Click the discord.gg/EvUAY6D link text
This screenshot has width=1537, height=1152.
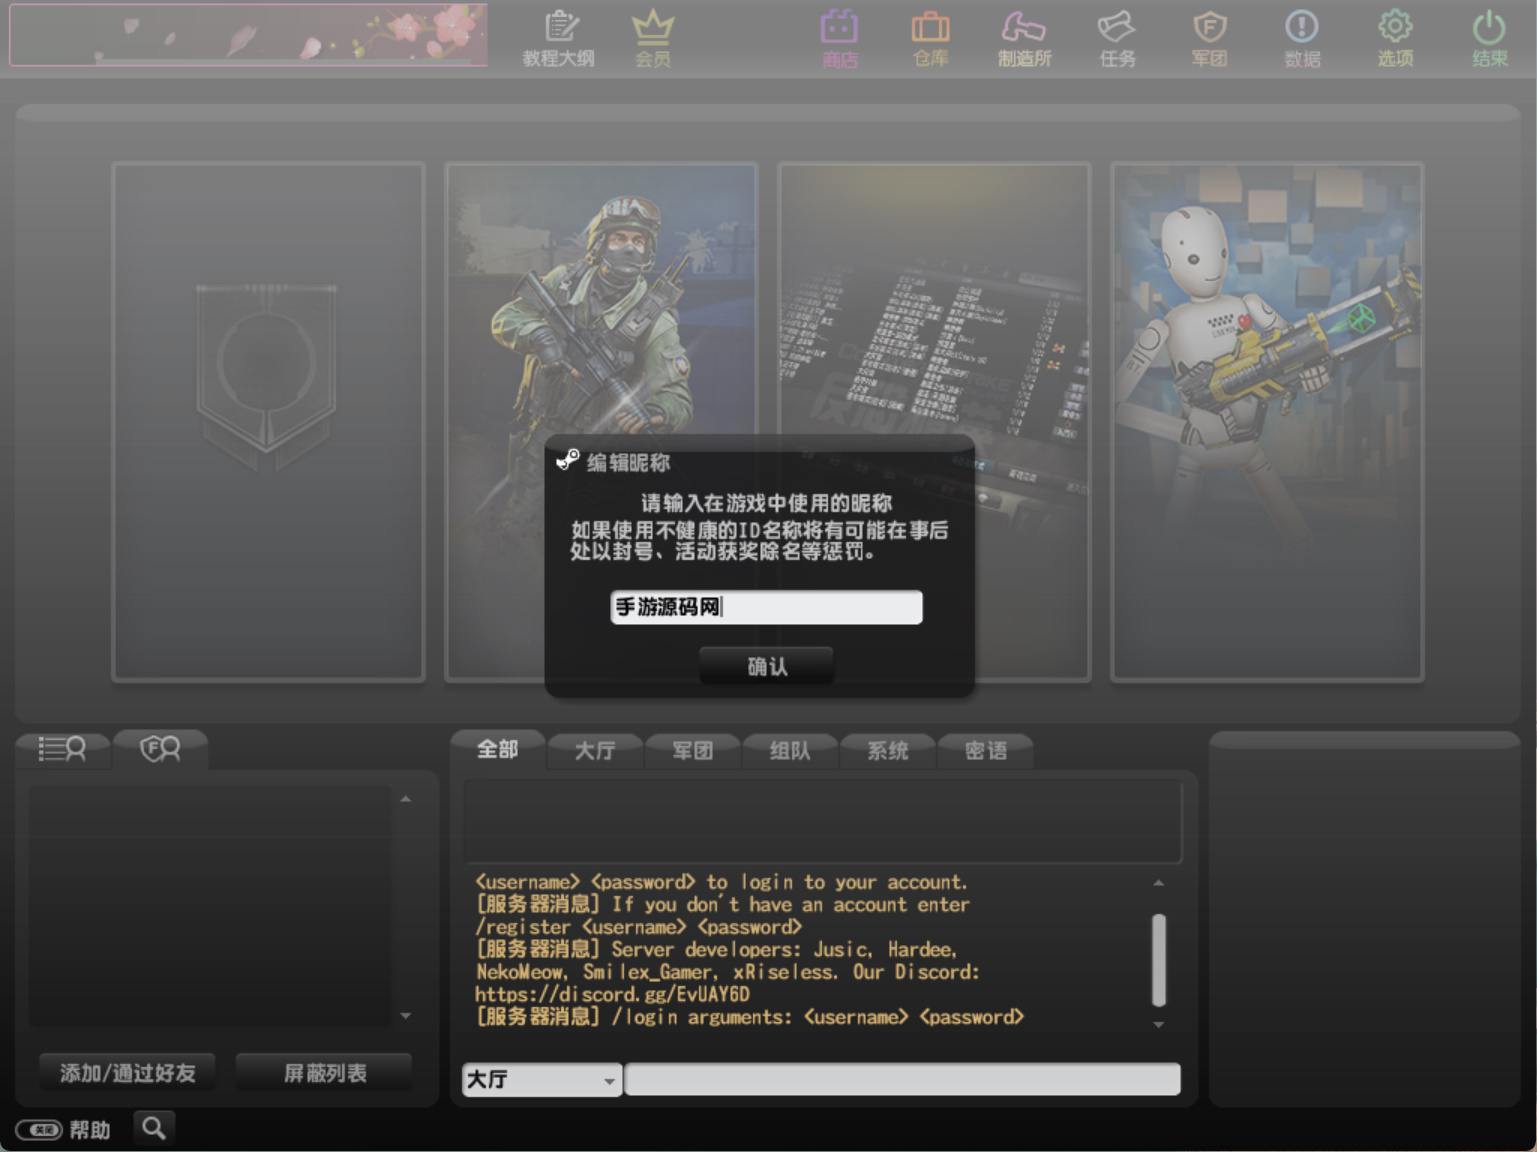pyautogui.click(x=612, y=994)
